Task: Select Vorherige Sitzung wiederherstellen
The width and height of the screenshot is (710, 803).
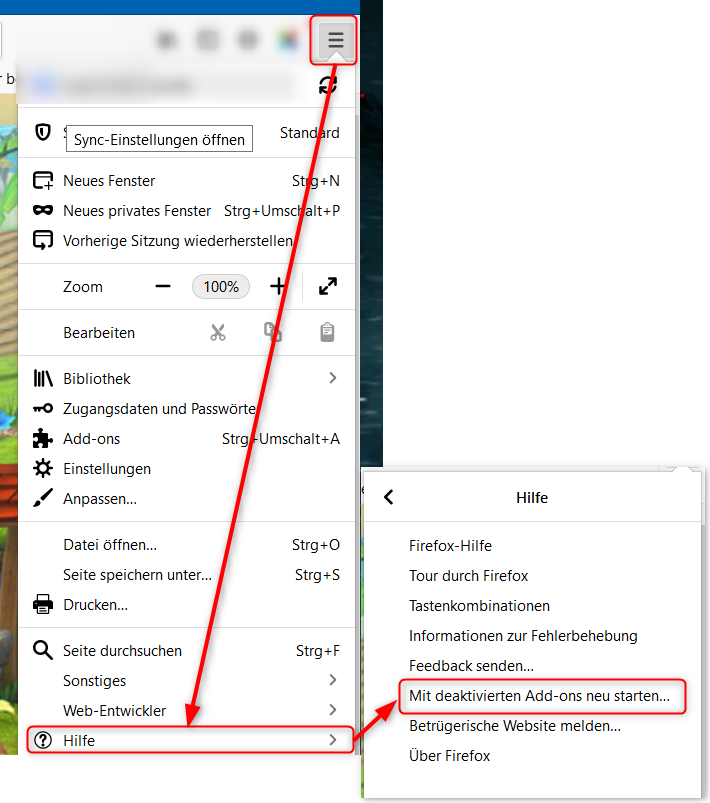Action: coord(186,241)
